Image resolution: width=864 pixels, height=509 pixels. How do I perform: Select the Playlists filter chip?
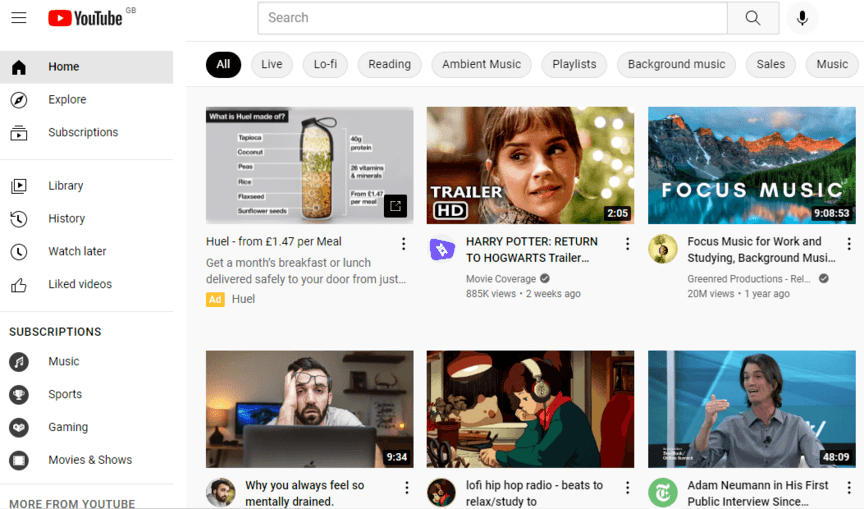pyautogui.click(x=574, y=64)
